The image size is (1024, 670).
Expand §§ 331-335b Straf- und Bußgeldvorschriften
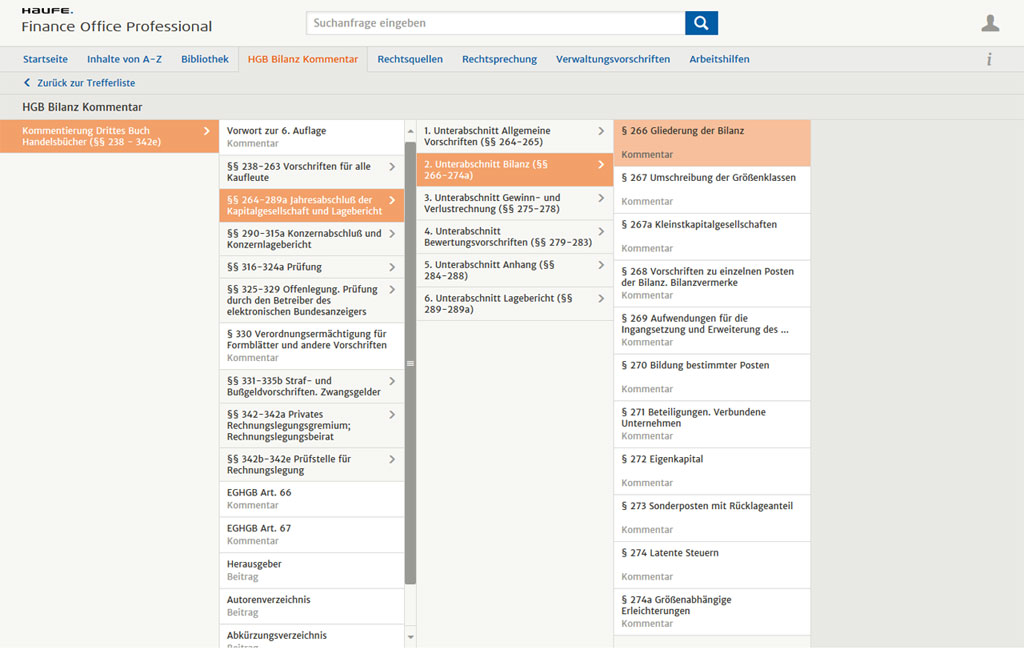click(312, 386)
